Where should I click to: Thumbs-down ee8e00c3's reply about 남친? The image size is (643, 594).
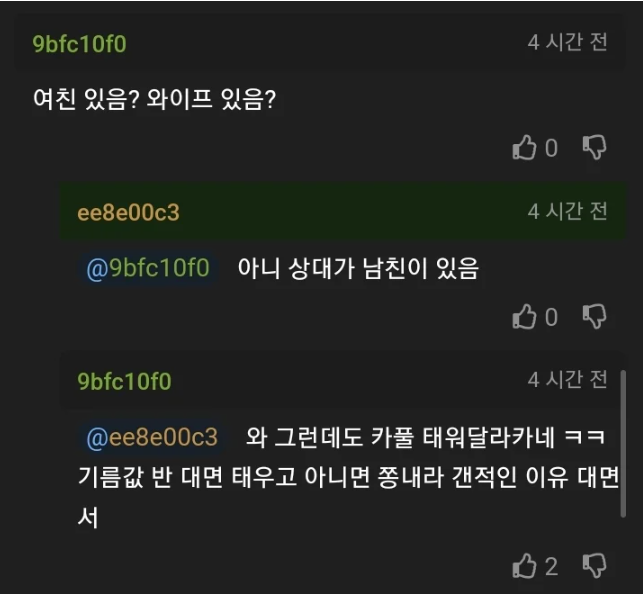594,316
